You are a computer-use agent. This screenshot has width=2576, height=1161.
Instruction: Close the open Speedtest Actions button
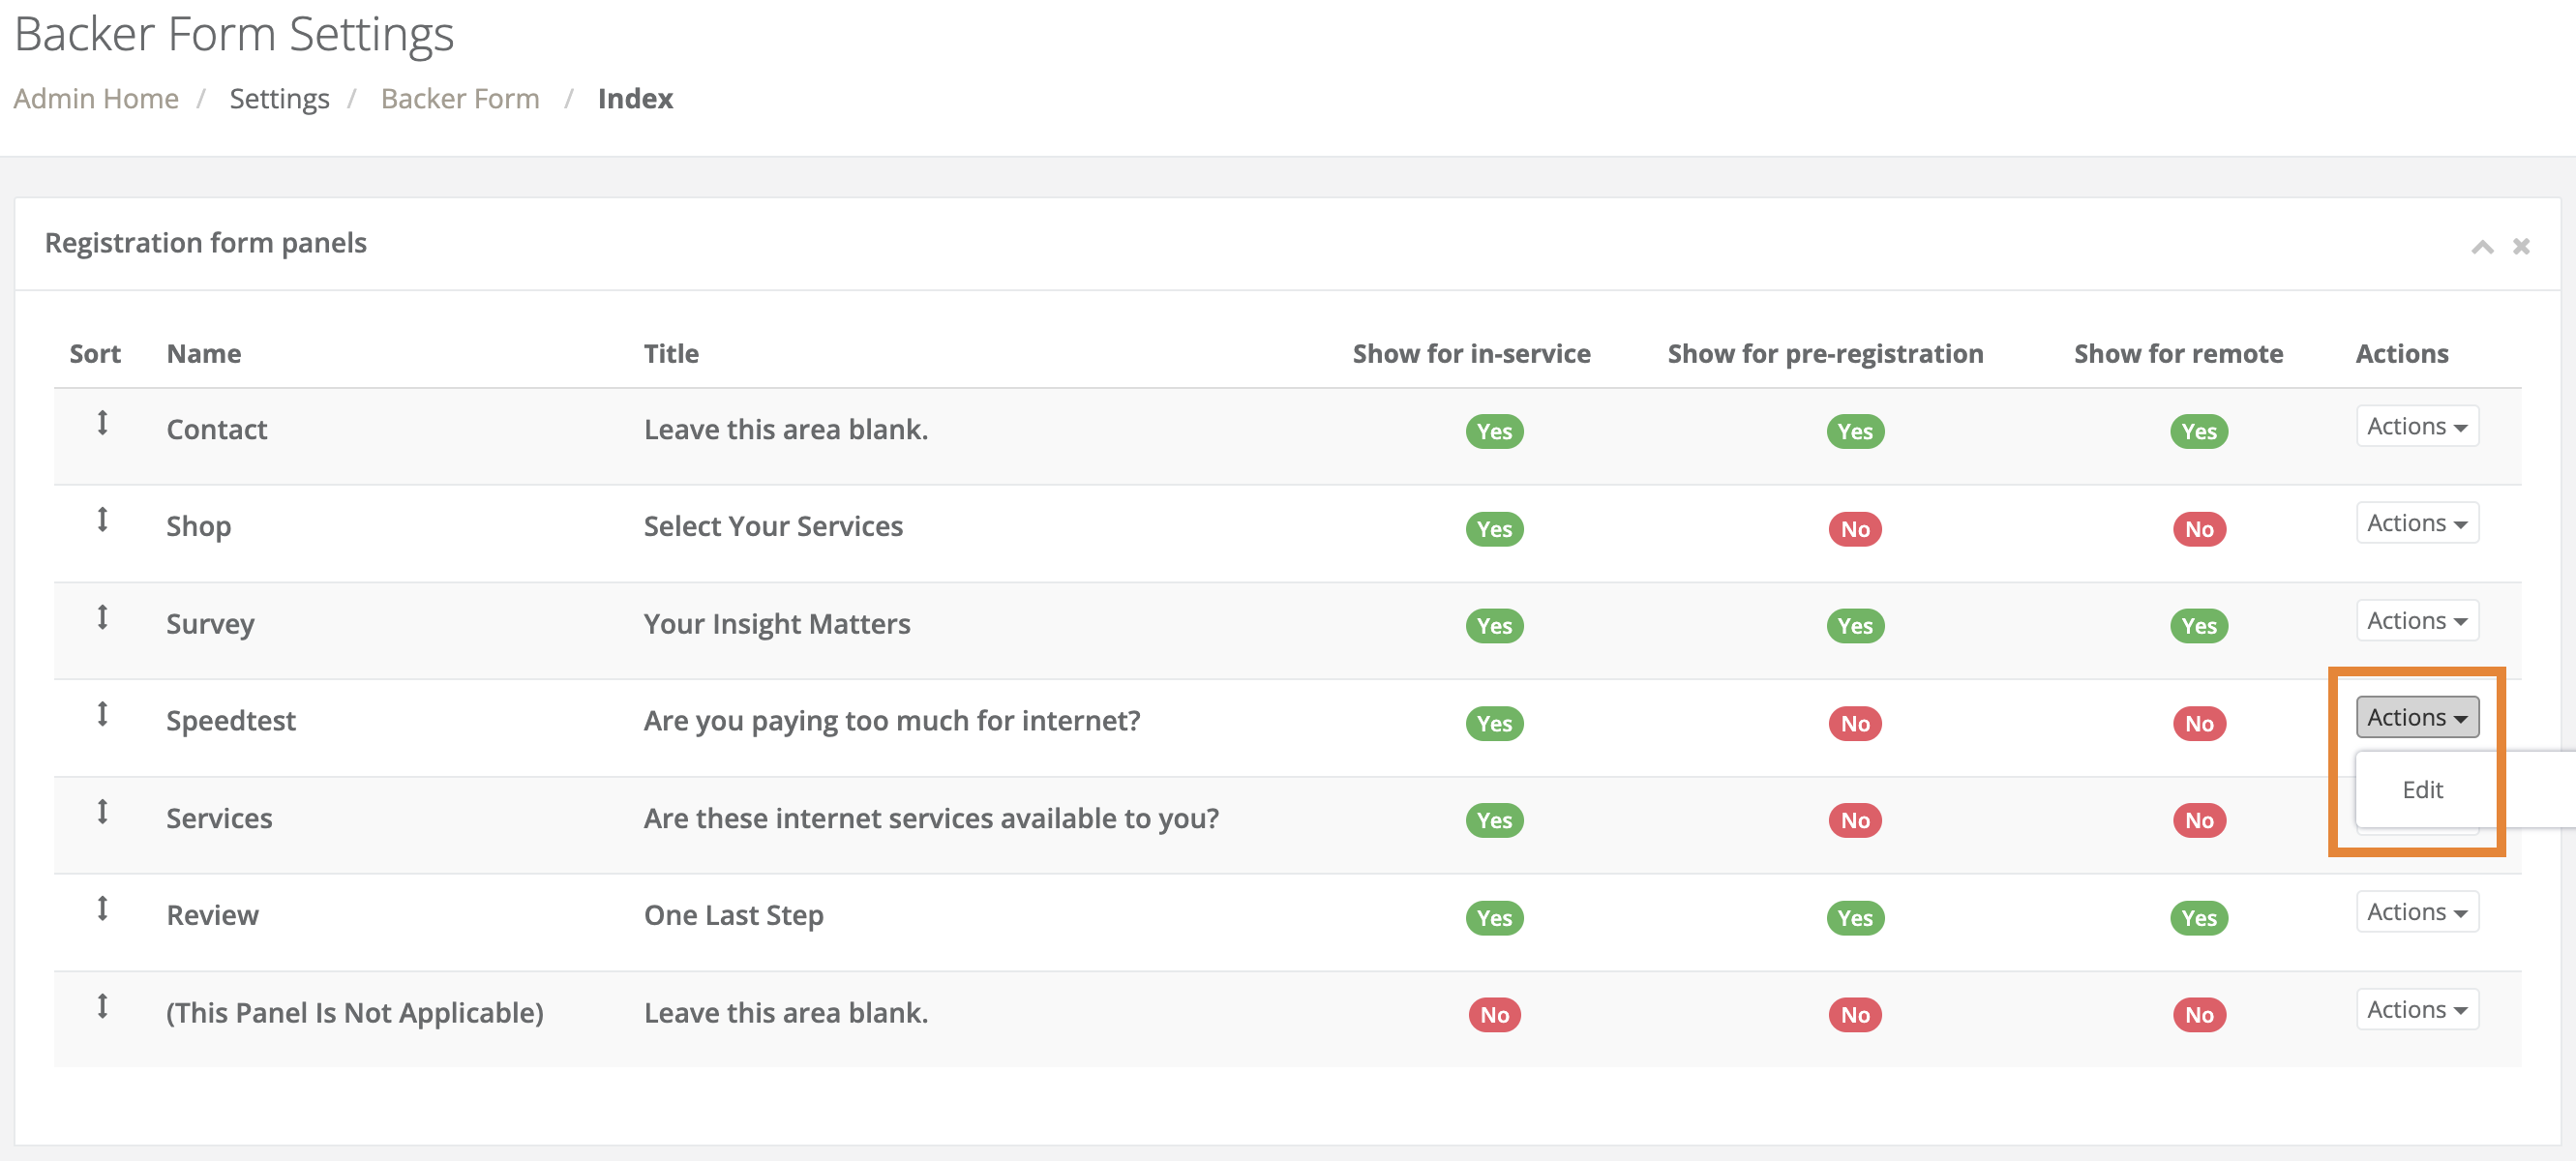[x=2416, y=718]
